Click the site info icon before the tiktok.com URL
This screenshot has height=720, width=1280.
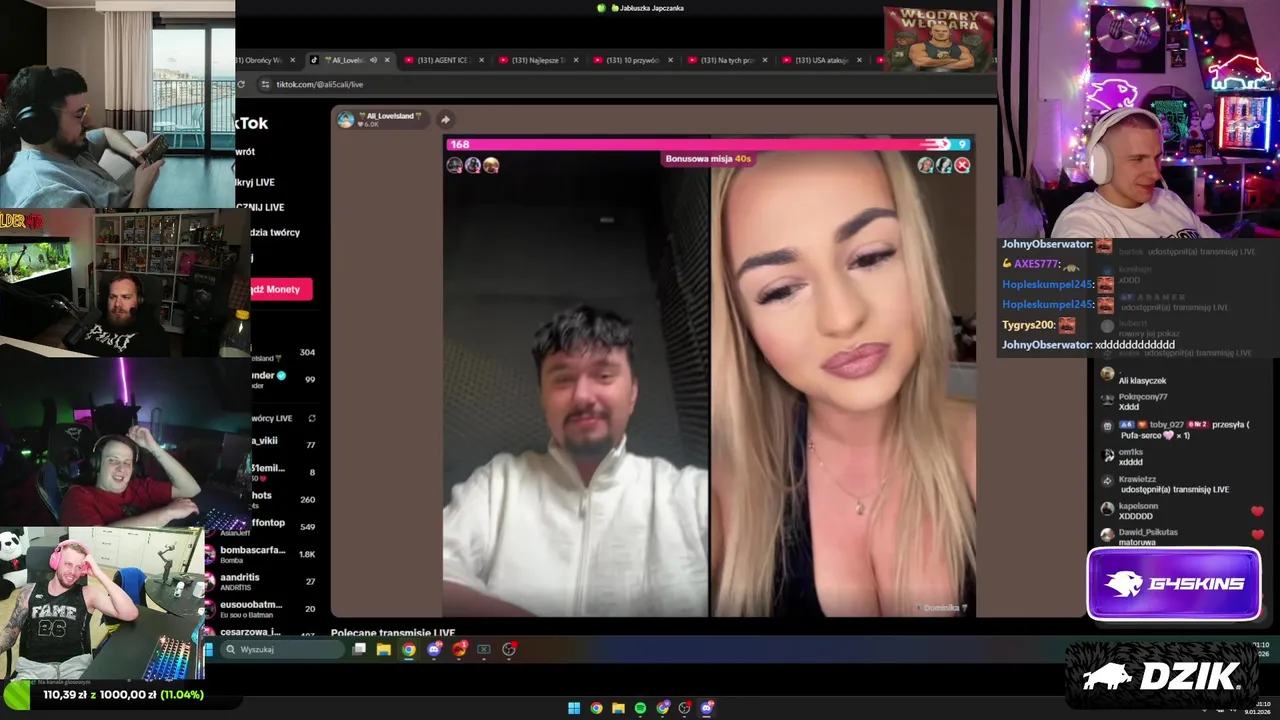pyautogui.click(x=265, y=84)
